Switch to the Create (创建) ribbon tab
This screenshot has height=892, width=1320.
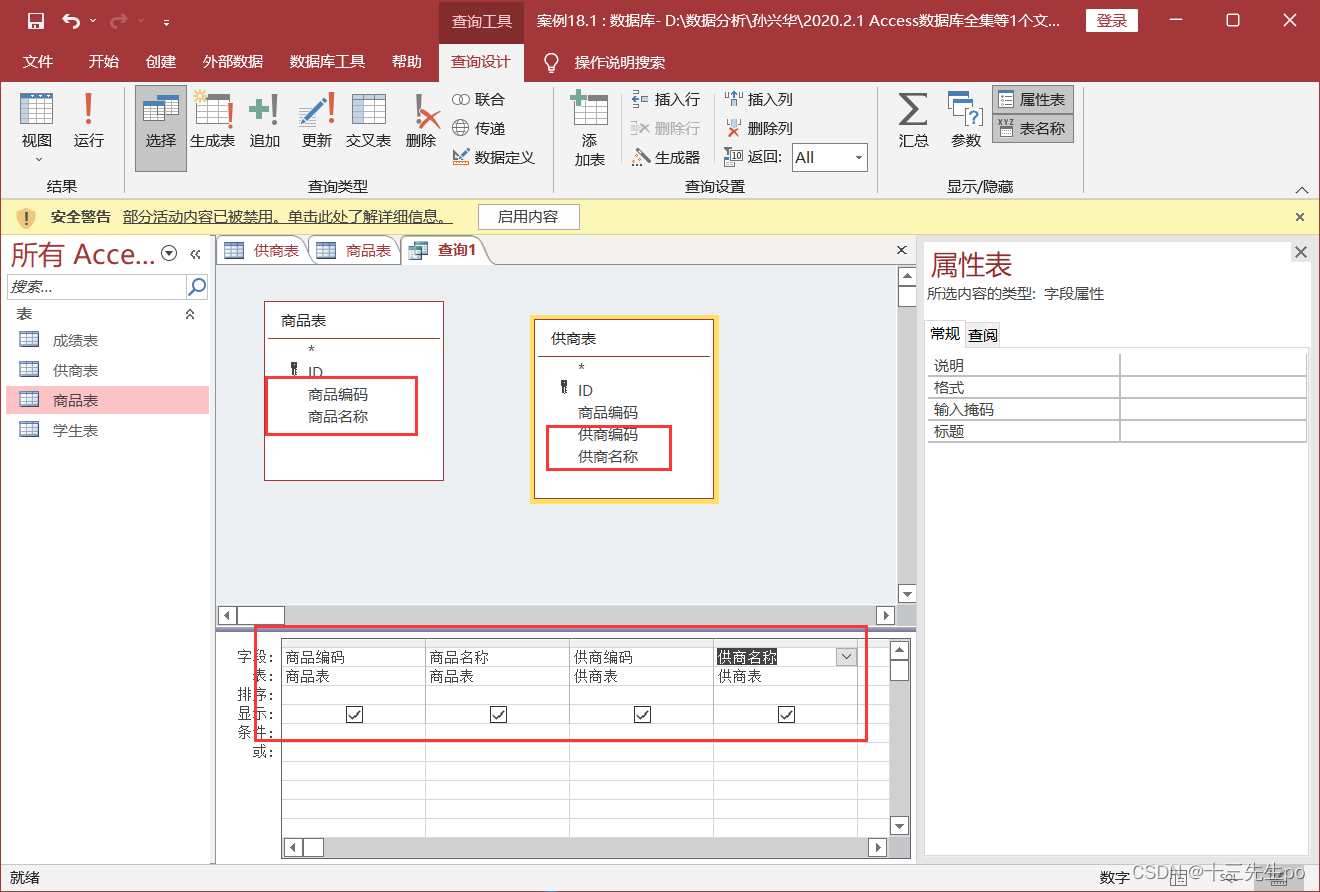pyautogui.click(x=161, y=62)
